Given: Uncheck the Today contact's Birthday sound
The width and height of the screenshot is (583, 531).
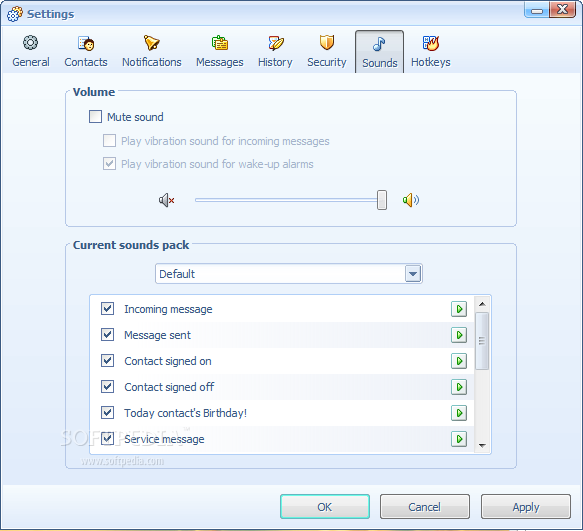Looking at the screenshot, I should (x=107, y=413).
